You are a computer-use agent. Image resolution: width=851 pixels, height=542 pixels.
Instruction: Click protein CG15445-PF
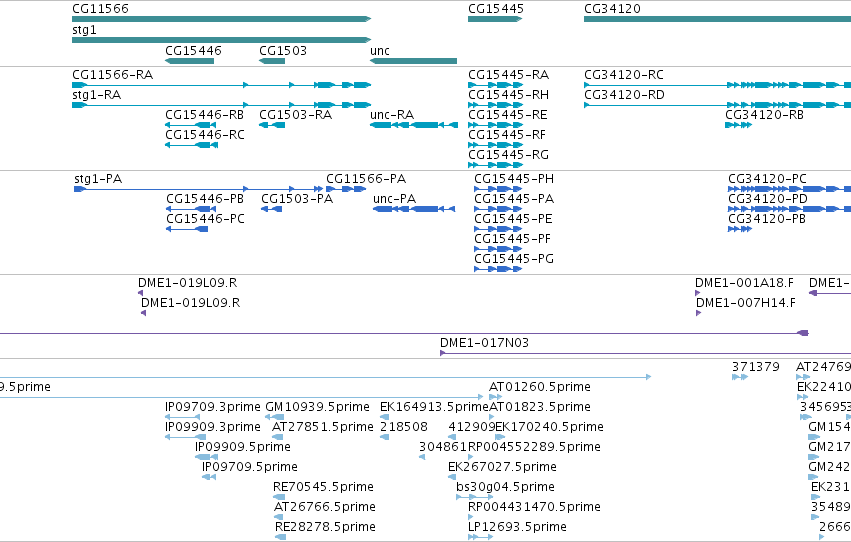coord(498,249)
